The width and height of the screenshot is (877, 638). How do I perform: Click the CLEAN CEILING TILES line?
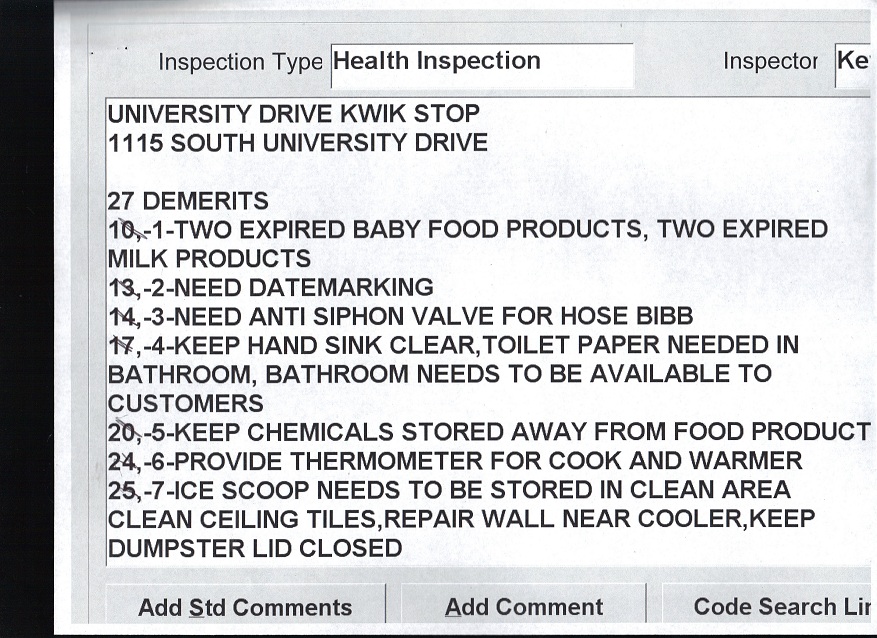461,519
